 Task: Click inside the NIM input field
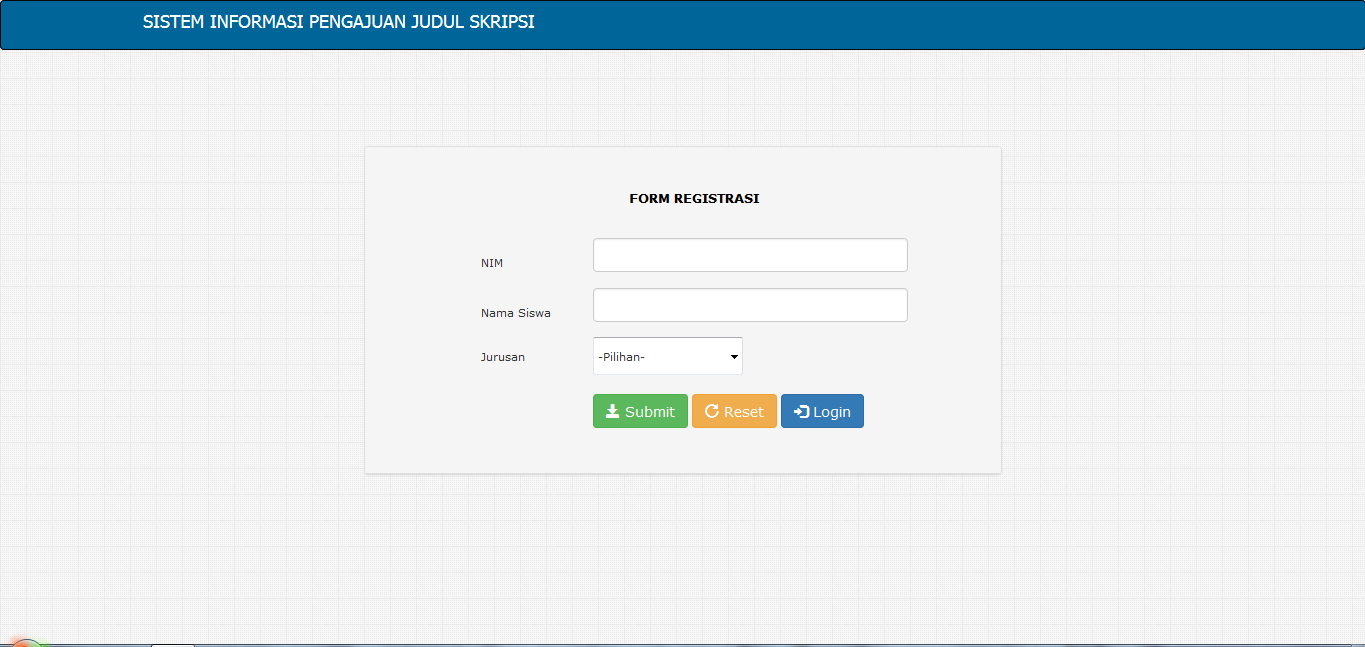750,255
